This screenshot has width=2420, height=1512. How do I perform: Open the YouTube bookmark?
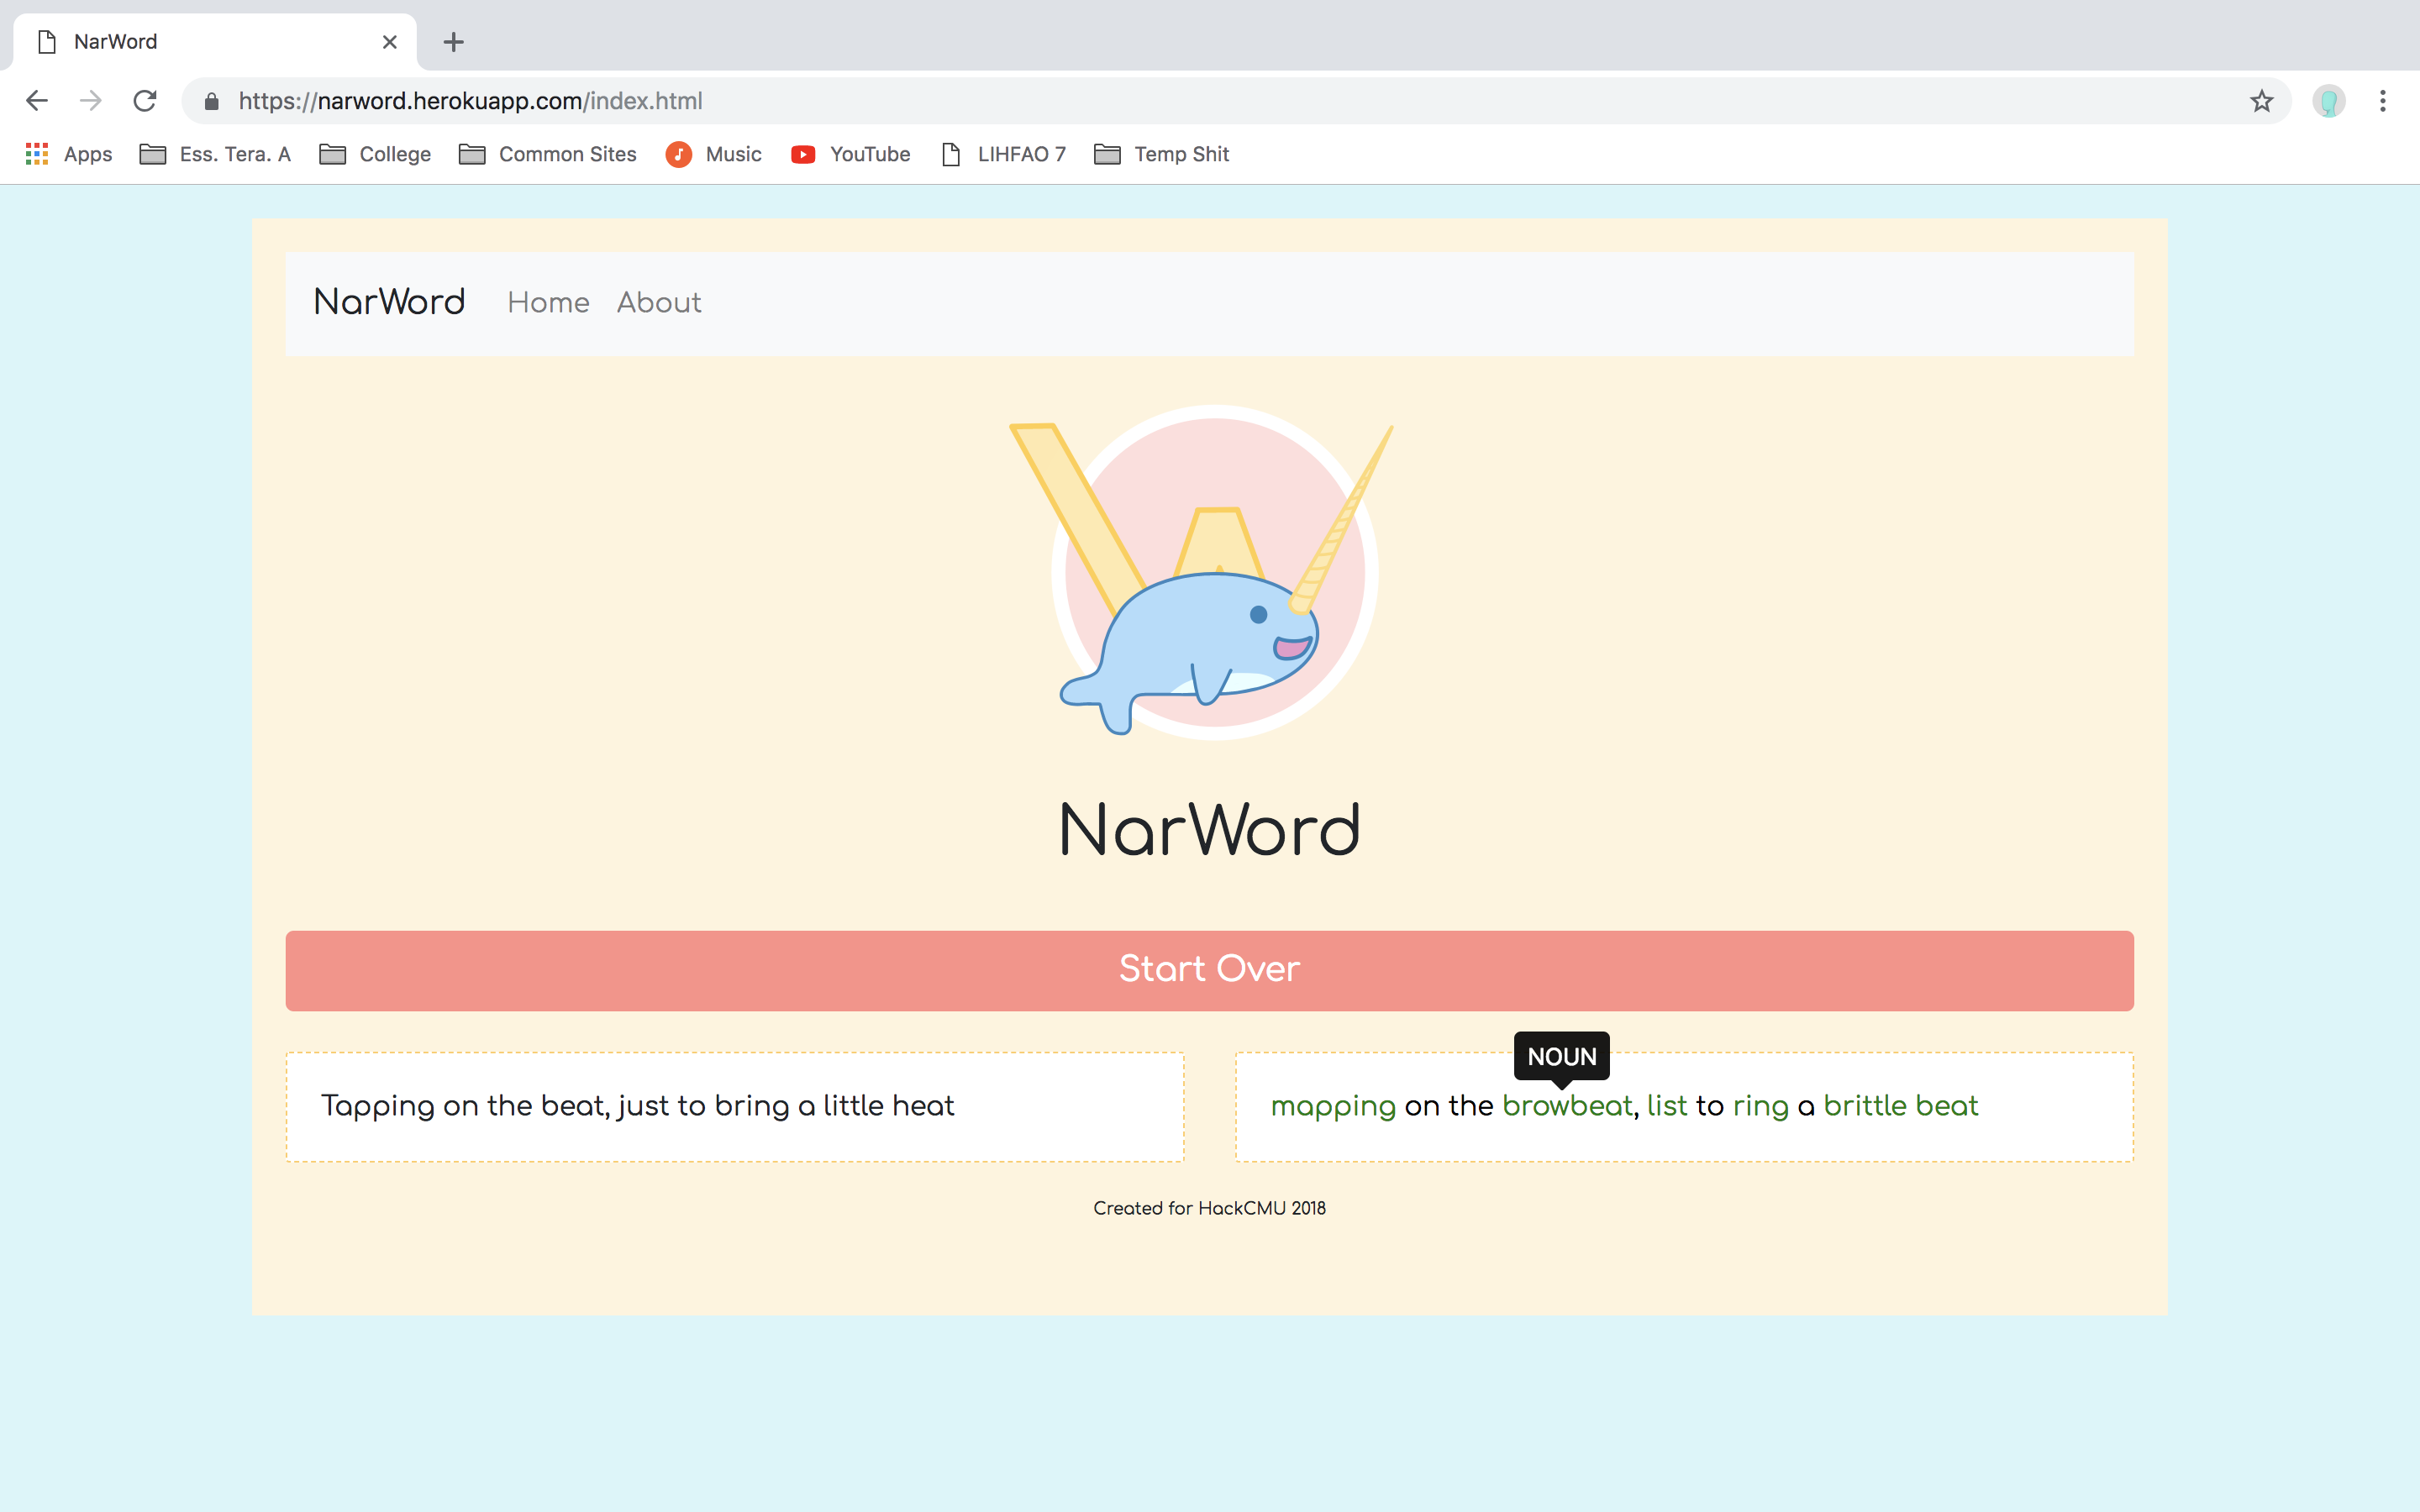(x=851, y=154)
